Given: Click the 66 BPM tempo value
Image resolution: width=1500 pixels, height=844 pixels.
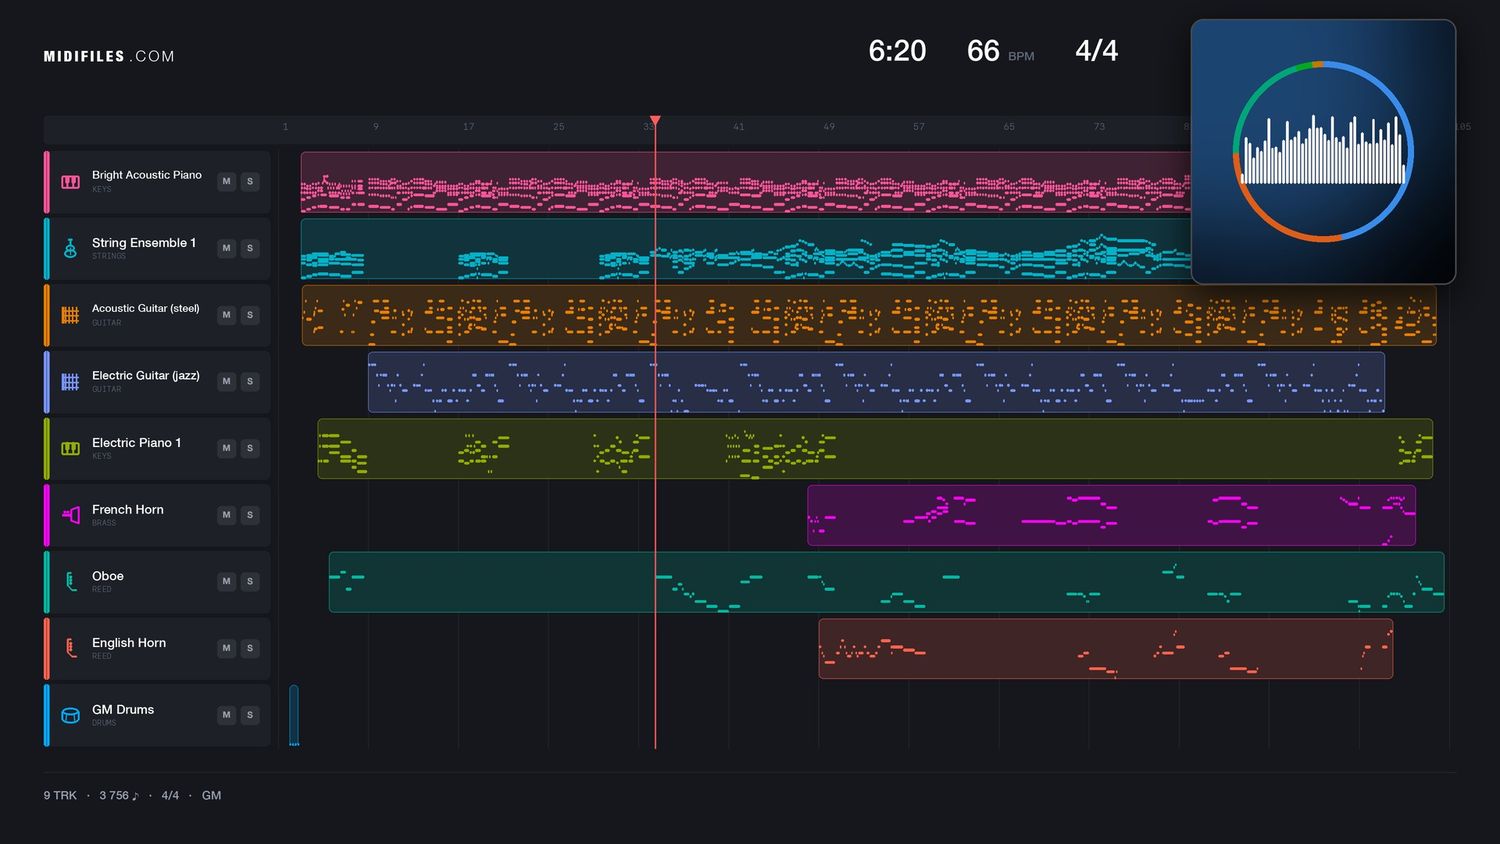Looking at the screenshot, I should point(983,51).
